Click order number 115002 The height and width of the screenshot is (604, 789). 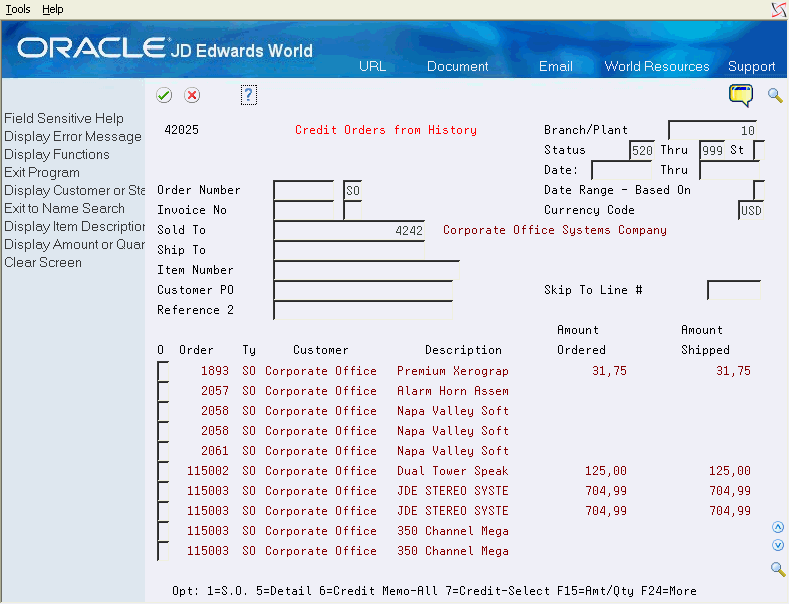point(208,471)
